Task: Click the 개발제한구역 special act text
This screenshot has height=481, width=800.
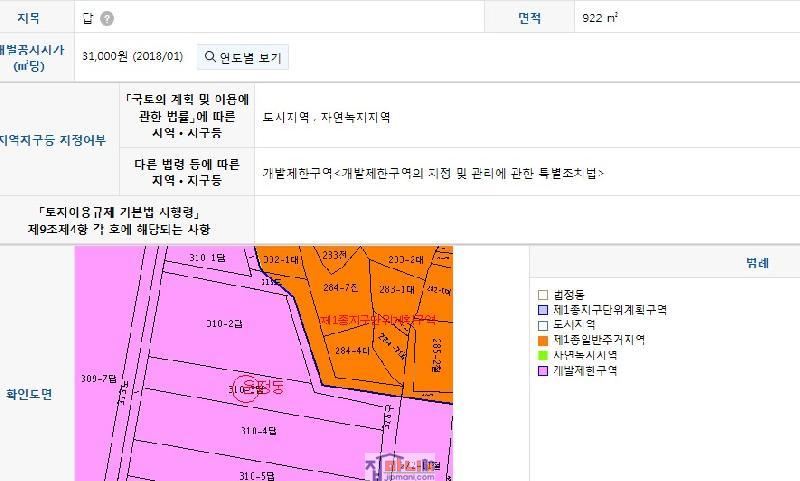Action: (433, 172)
